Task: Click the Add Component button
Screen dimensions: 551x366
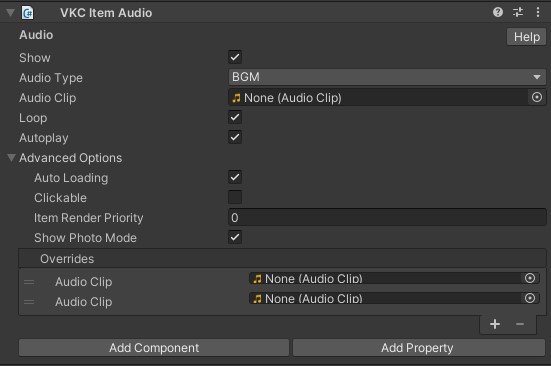Action: (154, 348)
